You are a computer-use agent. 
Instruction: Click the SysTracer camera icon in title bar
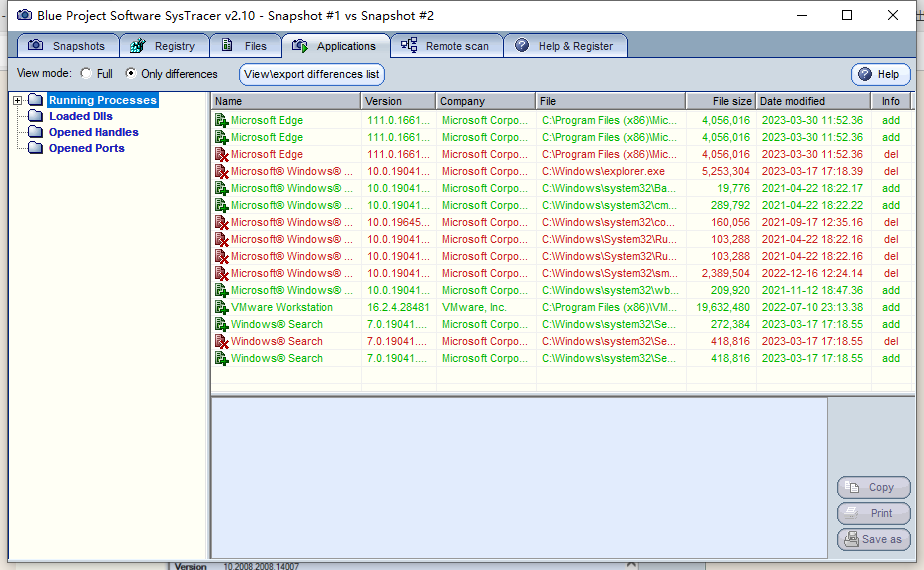click(x=24, y=15)
